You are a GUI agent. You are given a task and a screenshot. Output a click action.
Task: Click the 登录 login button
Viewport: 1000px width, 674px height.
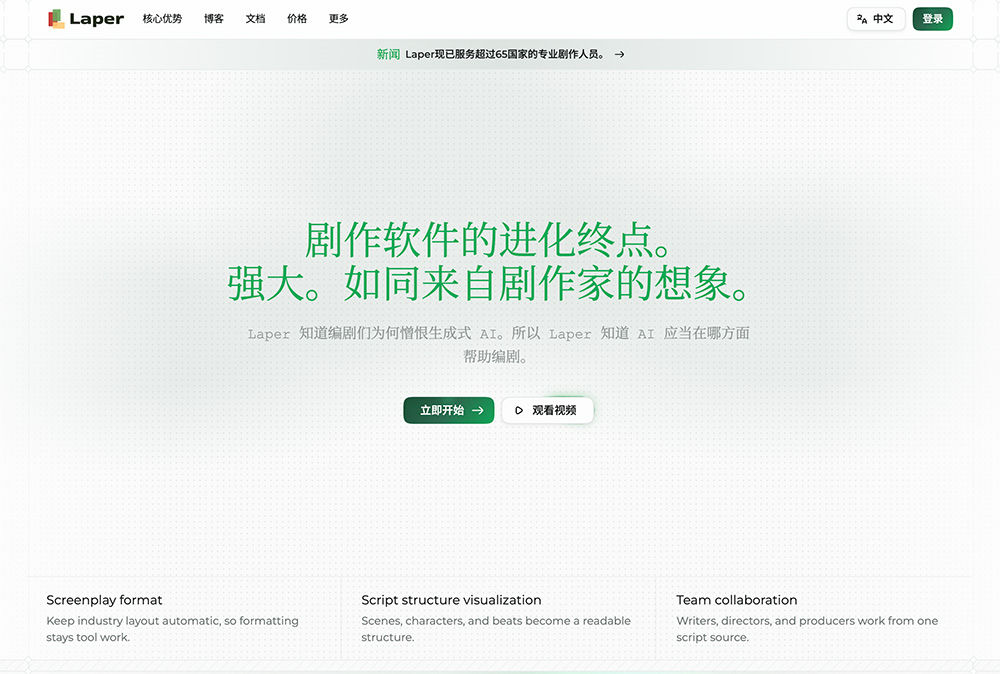[932, 19]
